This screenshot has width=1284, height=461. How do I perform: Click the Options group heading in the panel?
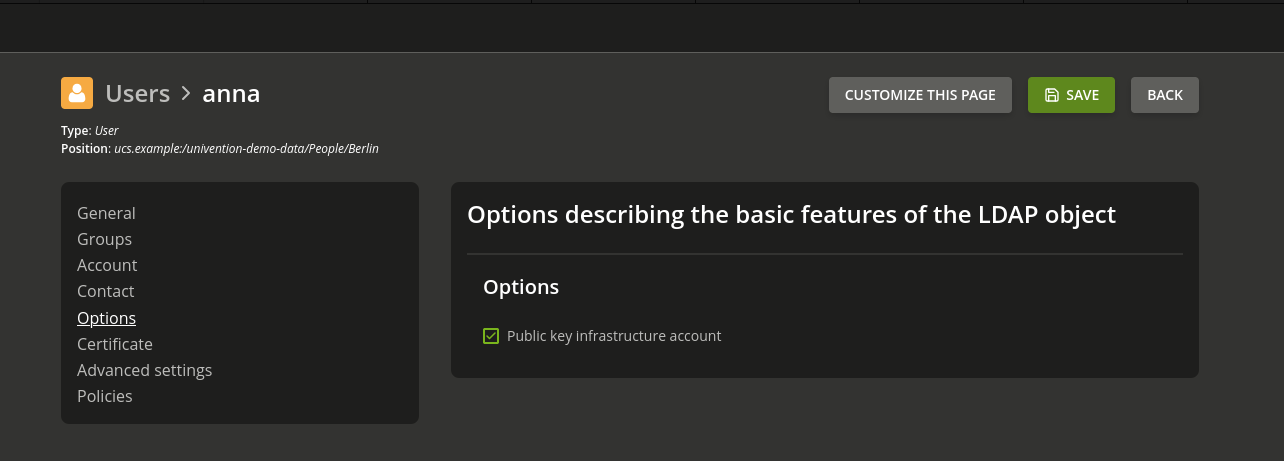click(x=521, y=287)
